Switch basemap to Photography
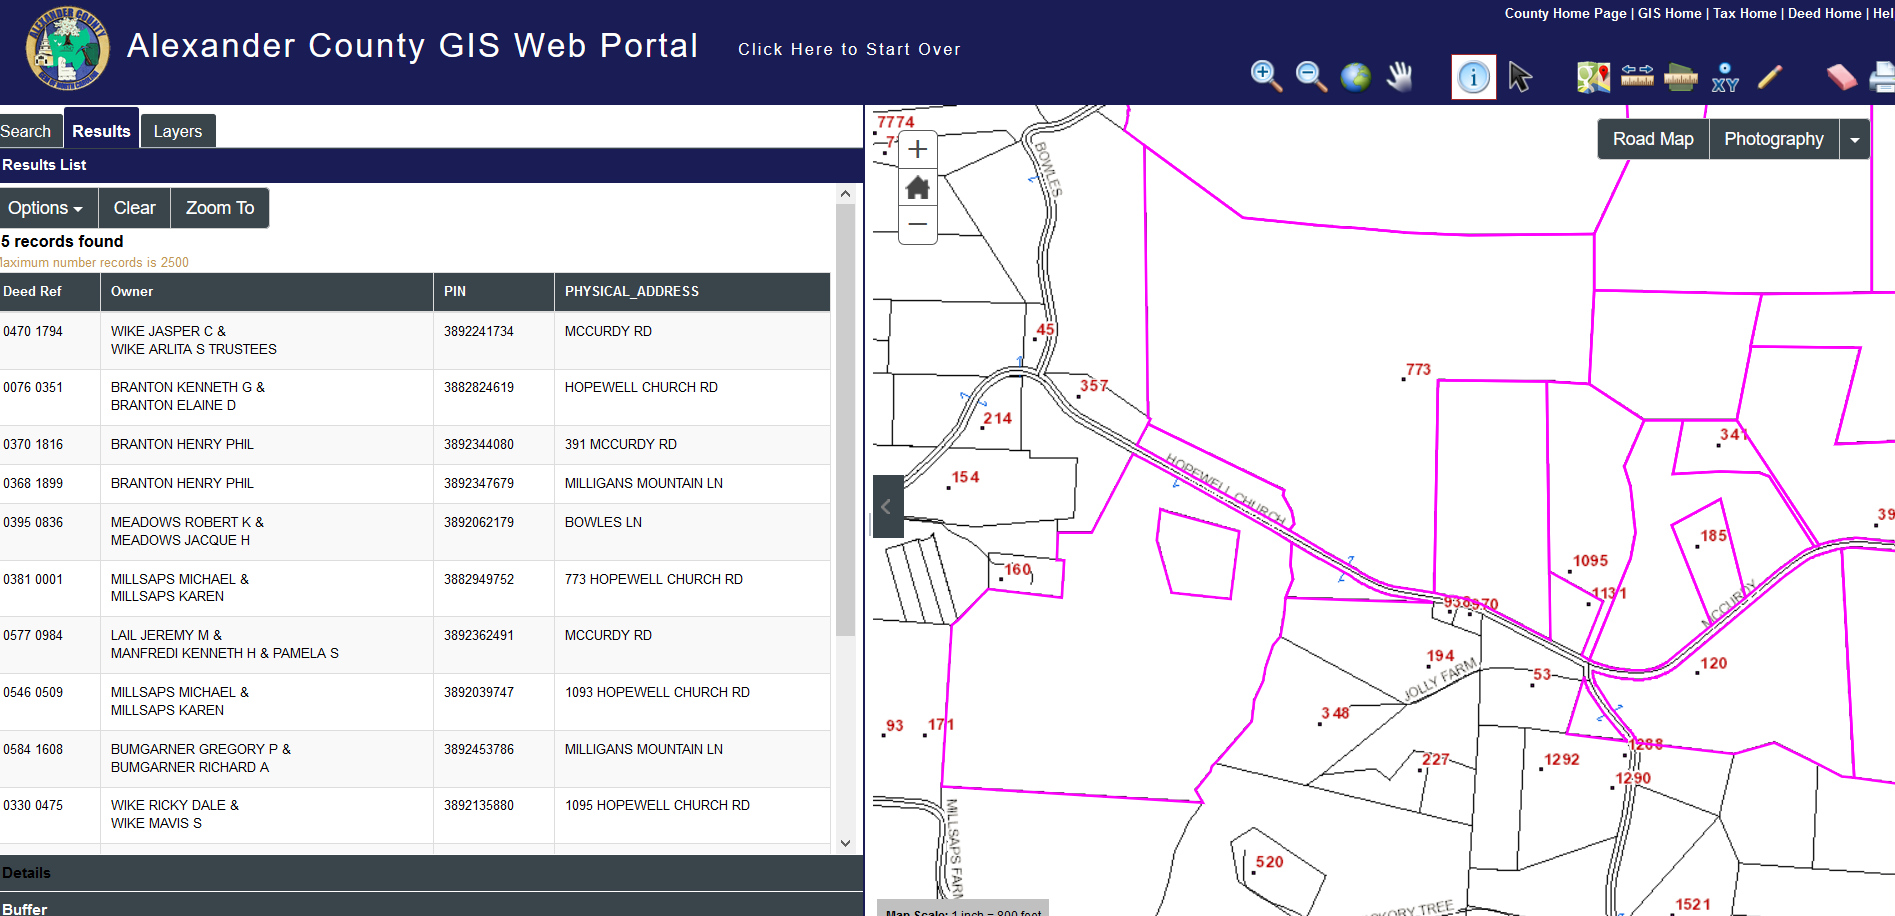The height and width of the screenshot is (916, 1895). coord(1773,139)
